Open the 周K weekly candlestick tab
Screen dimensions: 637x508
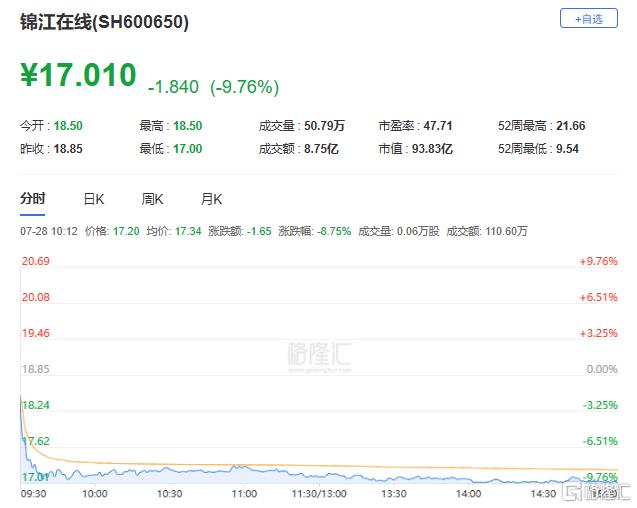click(x=152, y=199)
